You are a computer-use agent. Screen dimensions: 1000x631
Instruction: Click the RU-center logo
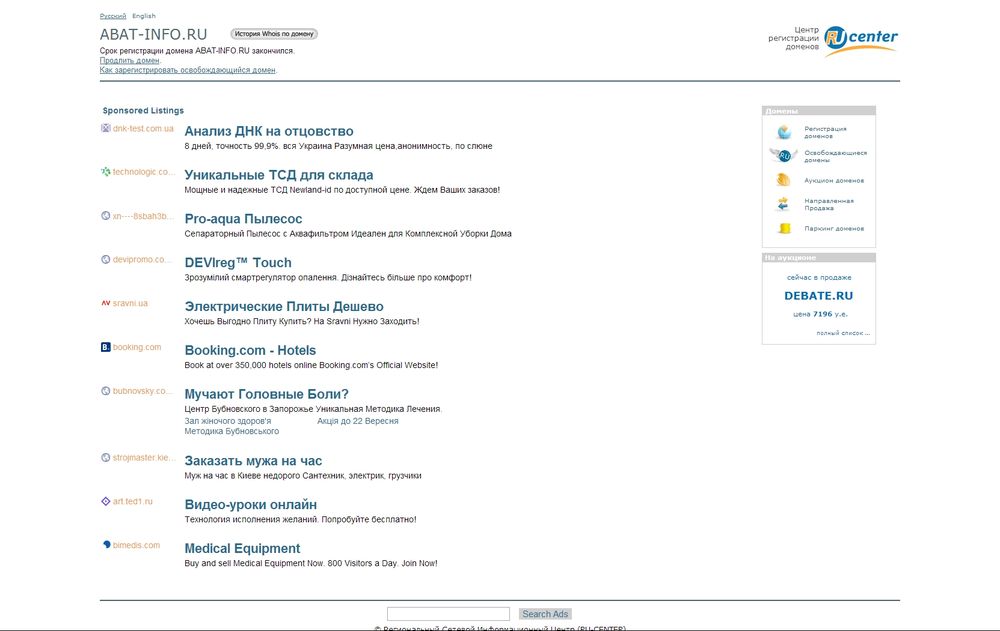coord(860,40)
